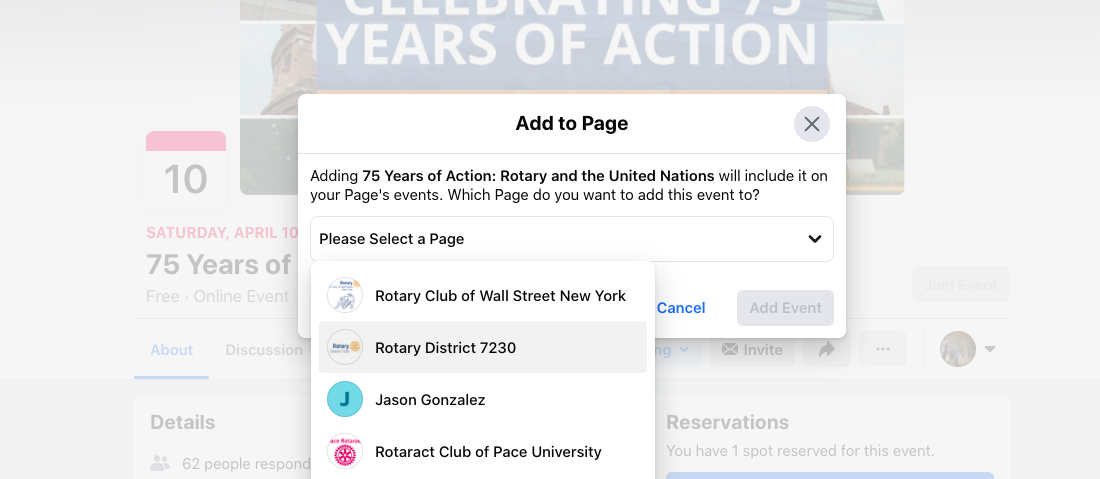Cancel adding the event to a Page
The height and width of the screenshot is (479, 1100).
681,308
